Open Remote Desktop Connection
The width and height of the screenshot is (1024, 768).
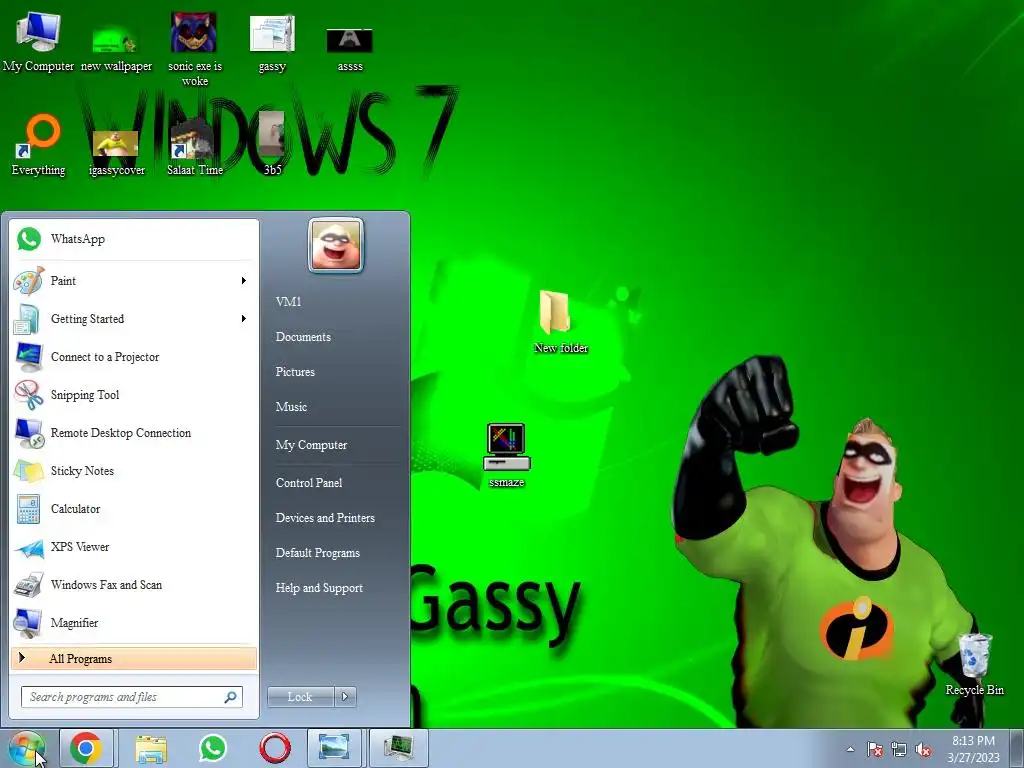[x=133, y=433]
